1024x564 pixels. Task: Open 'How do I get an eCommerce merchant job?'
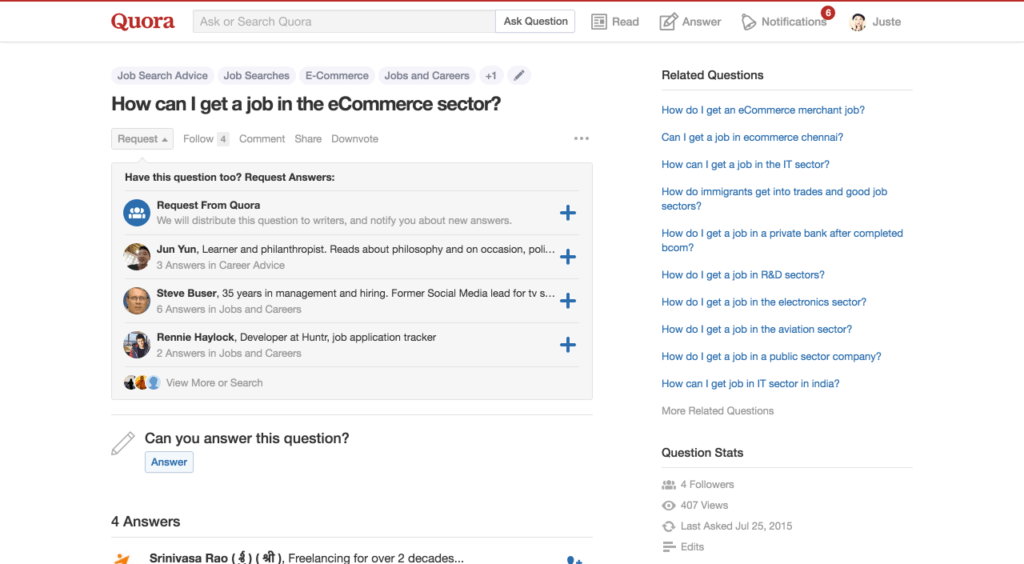point(763,110)
